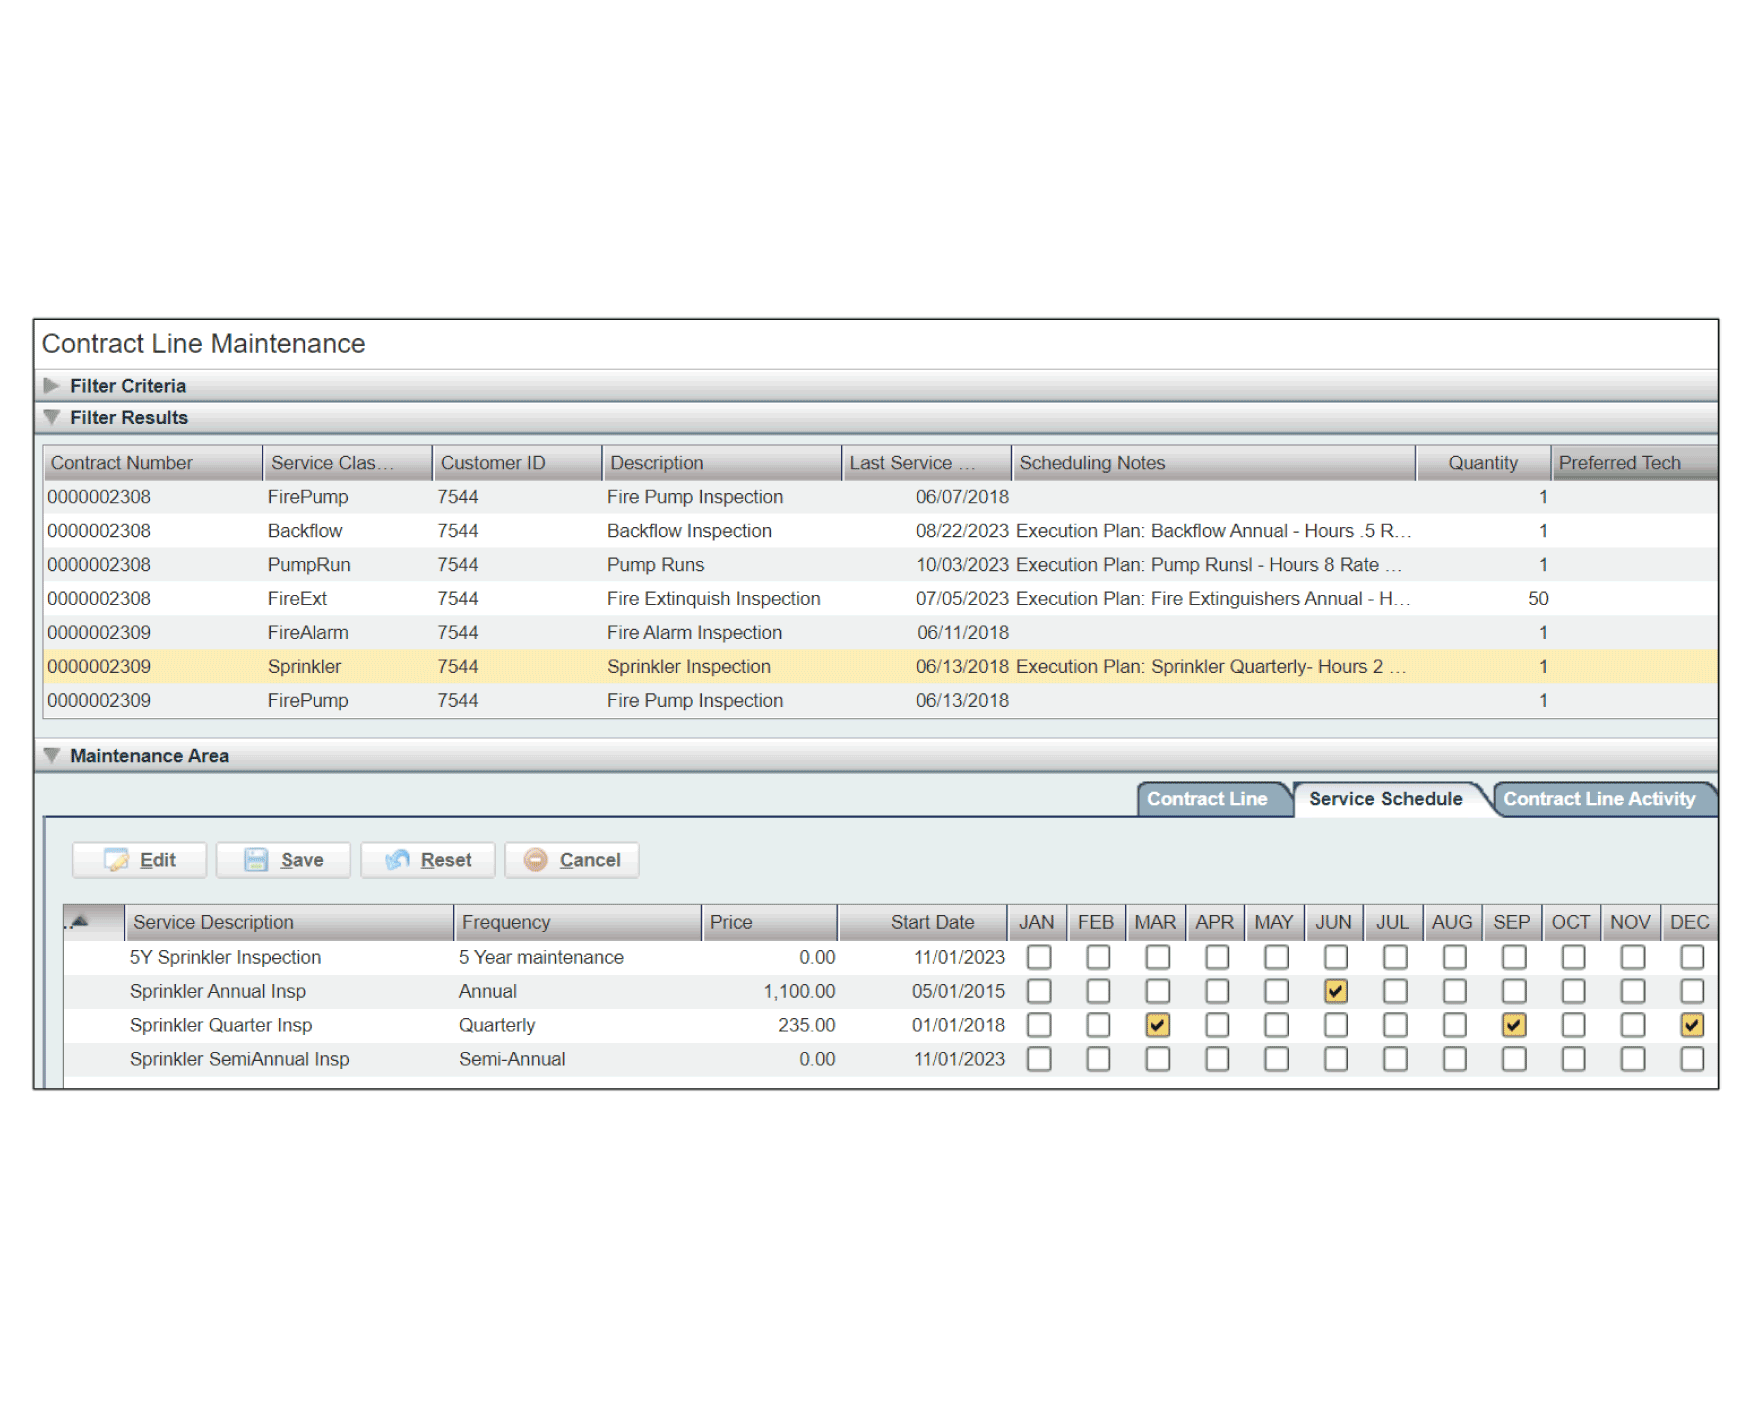Uncheck DEC for Sprinkler Quarter Insp
1751x1406 pixels.
coord(1691,1025)
